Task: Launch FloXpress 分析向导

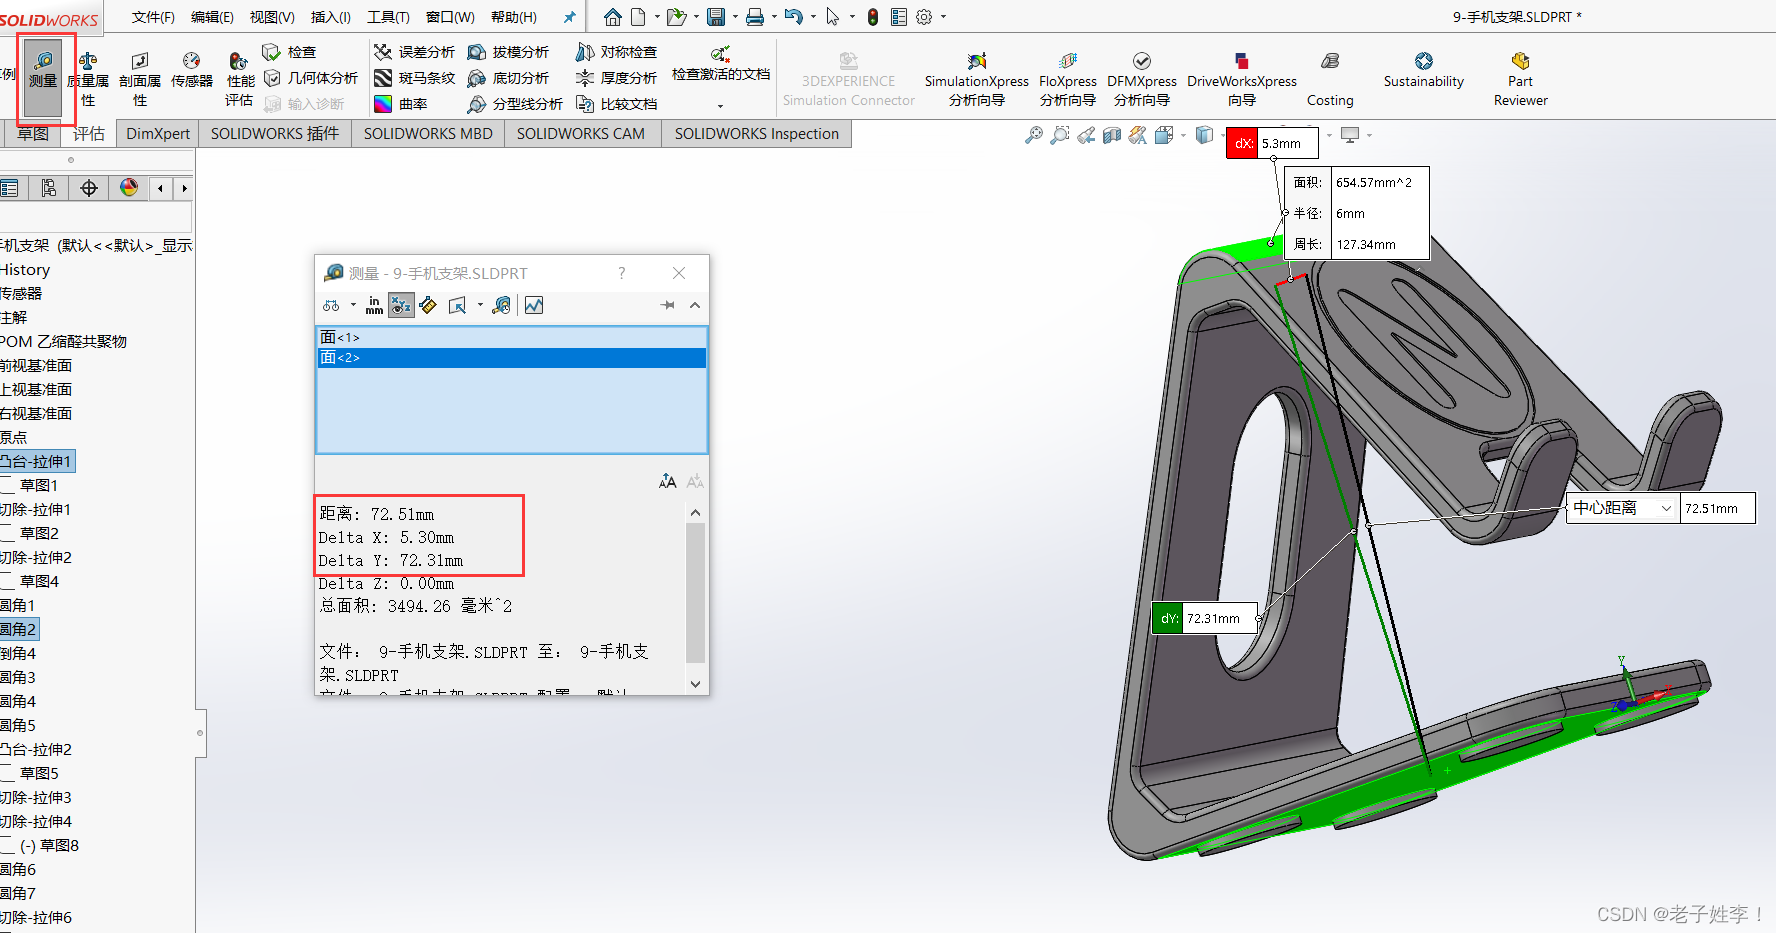Action: 1067,80
